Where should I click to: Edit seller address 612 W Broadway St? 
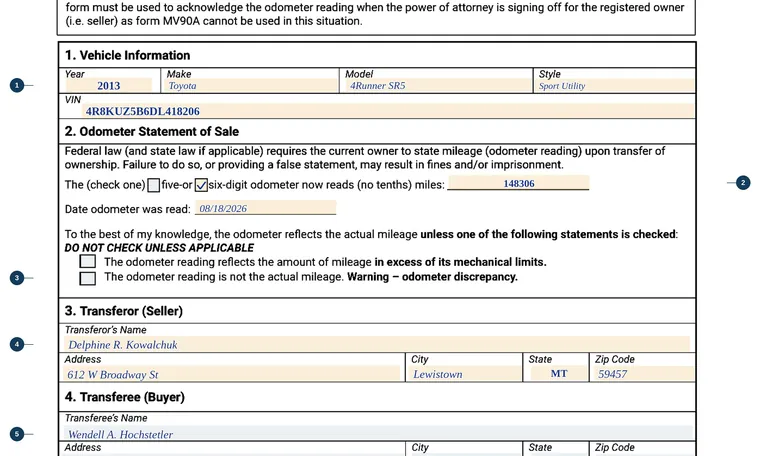(233, 374)
